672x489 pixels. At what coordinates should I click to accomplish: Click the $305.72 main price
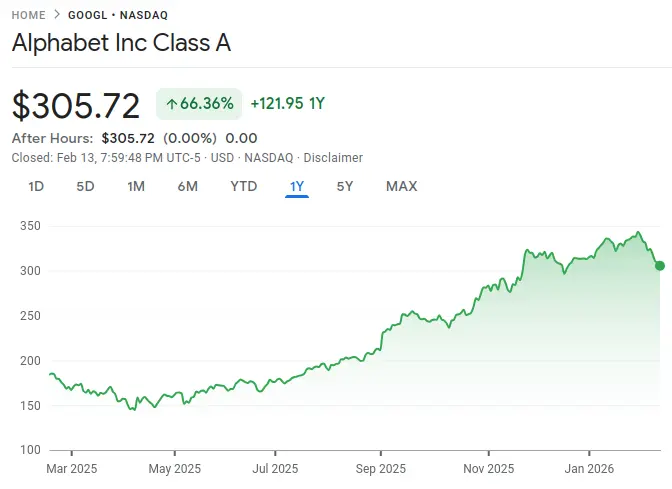click(x=77, y=104)
